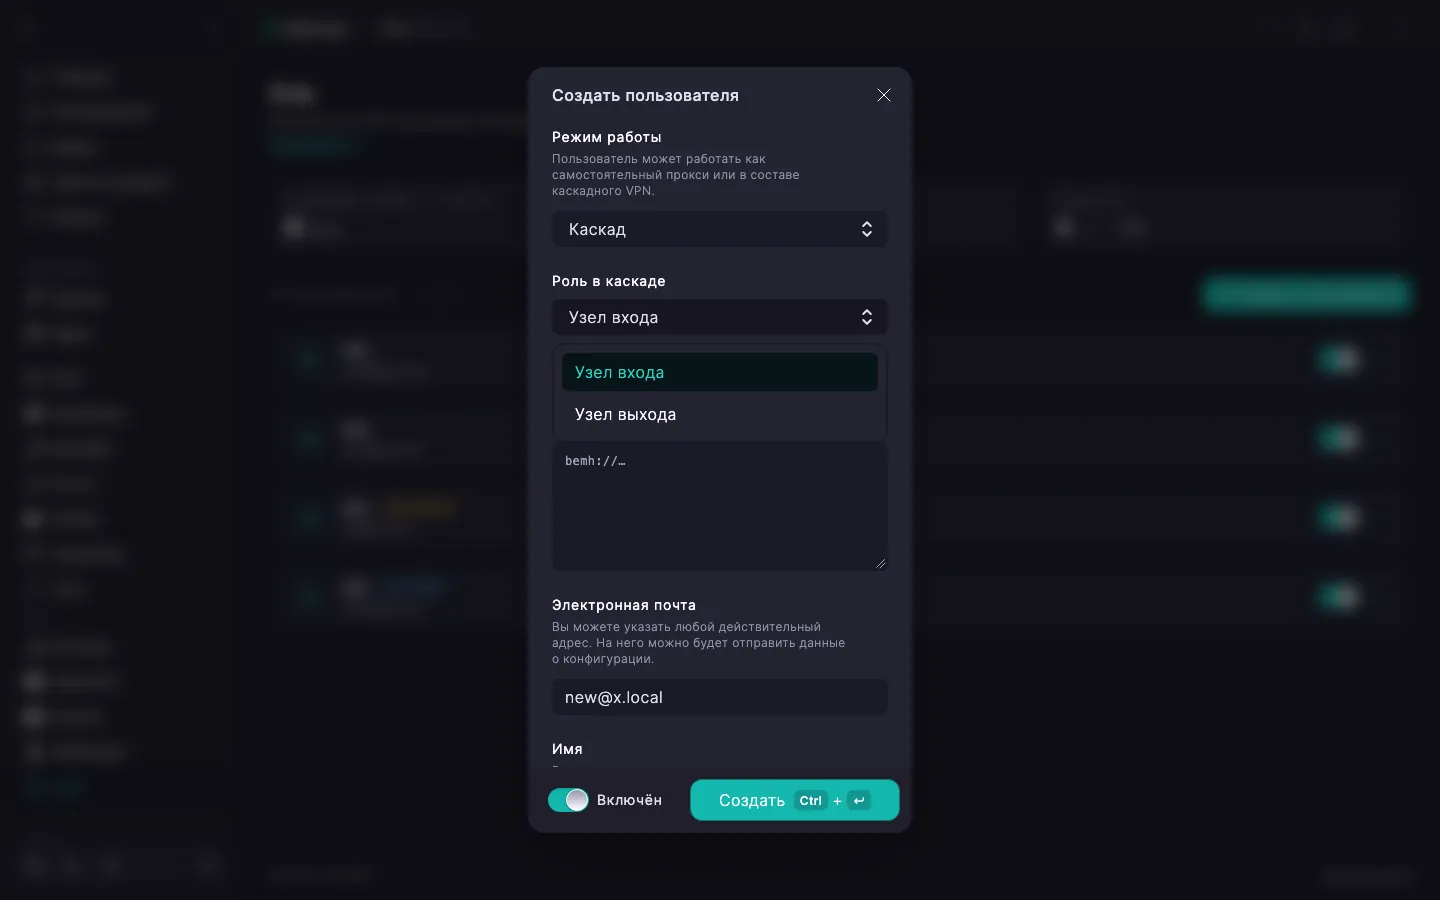This screenshot has width=1440, height=900.
Task: Click the email field containing new@x.local
Action: click(720, 697)
